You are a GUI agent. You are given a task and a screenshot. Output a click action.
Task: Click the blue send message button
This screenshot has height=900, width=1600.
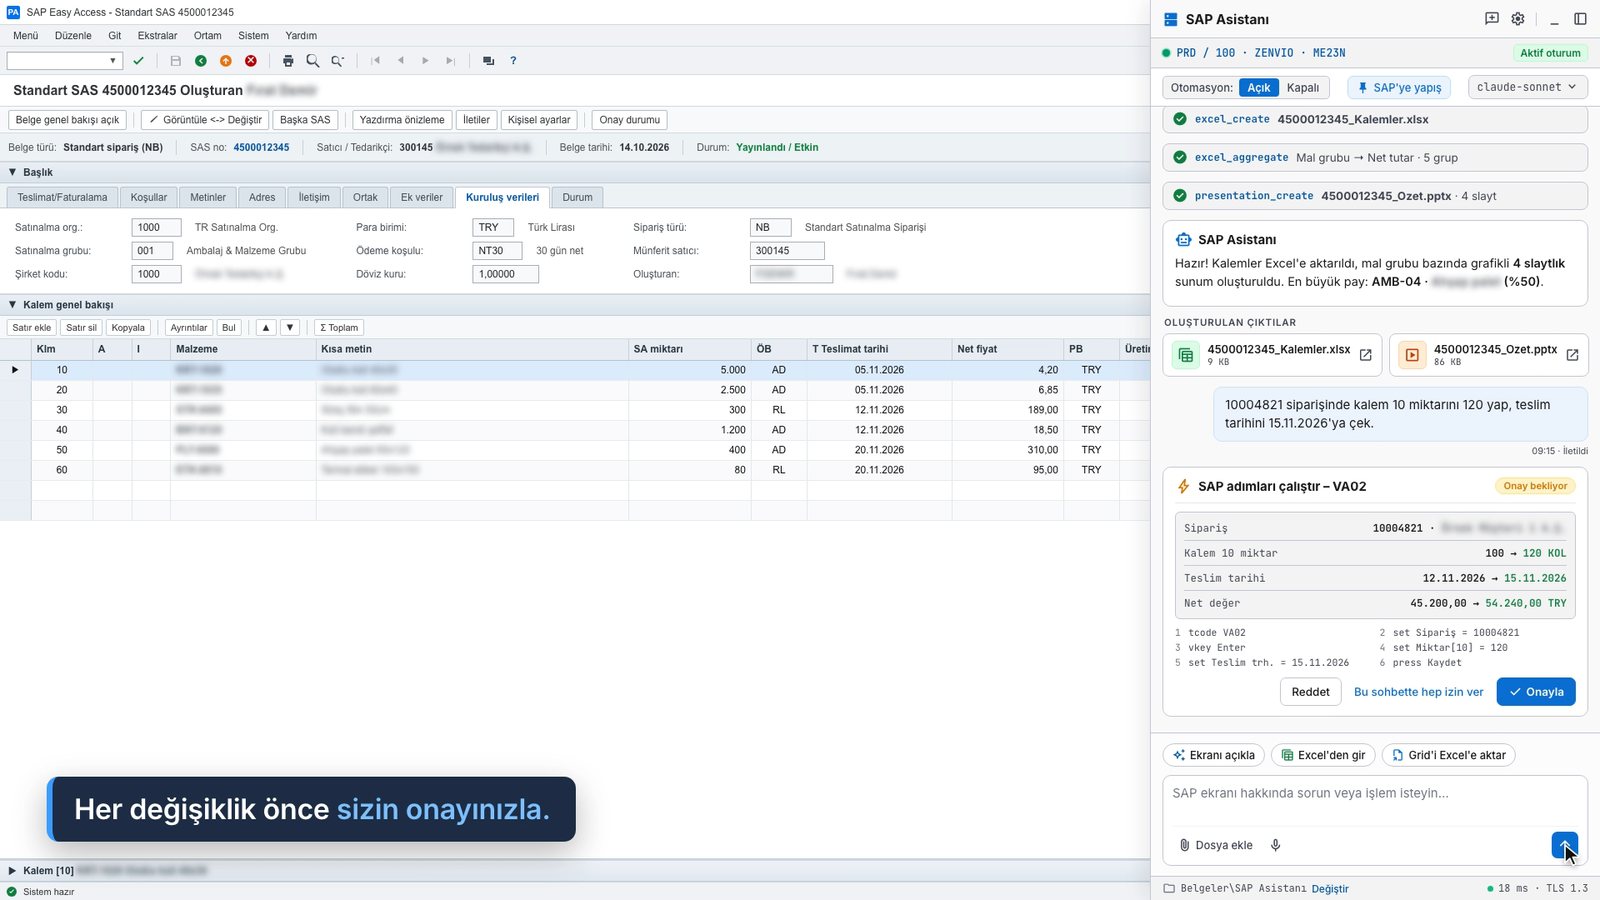pyautogui.click(x=1565, y=845)
